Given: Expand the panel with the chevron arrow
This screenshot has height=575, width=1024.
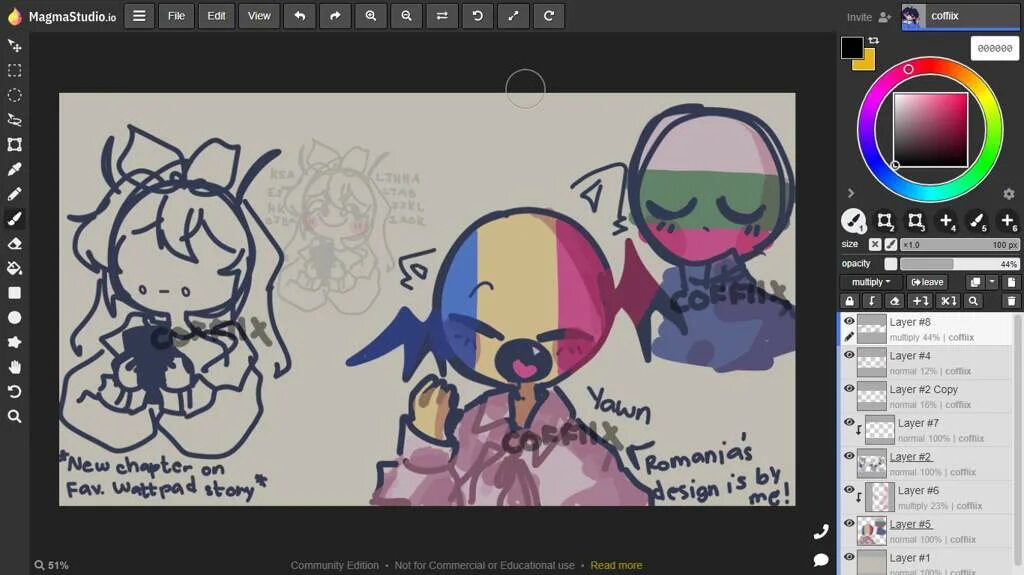Looking at the screenshot, I should tap(850, 193).
